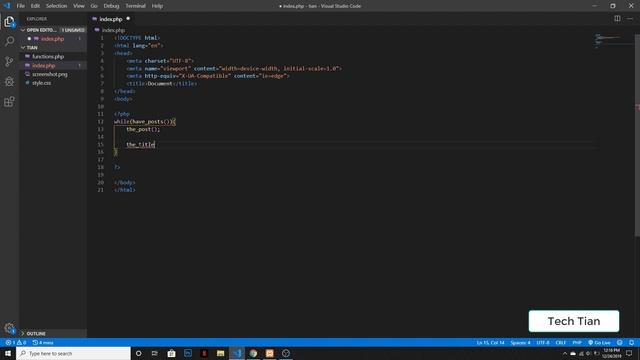
Task: Switch to Chrome on the taskbar
Action: pyautogui.click(x=253, y=353)
